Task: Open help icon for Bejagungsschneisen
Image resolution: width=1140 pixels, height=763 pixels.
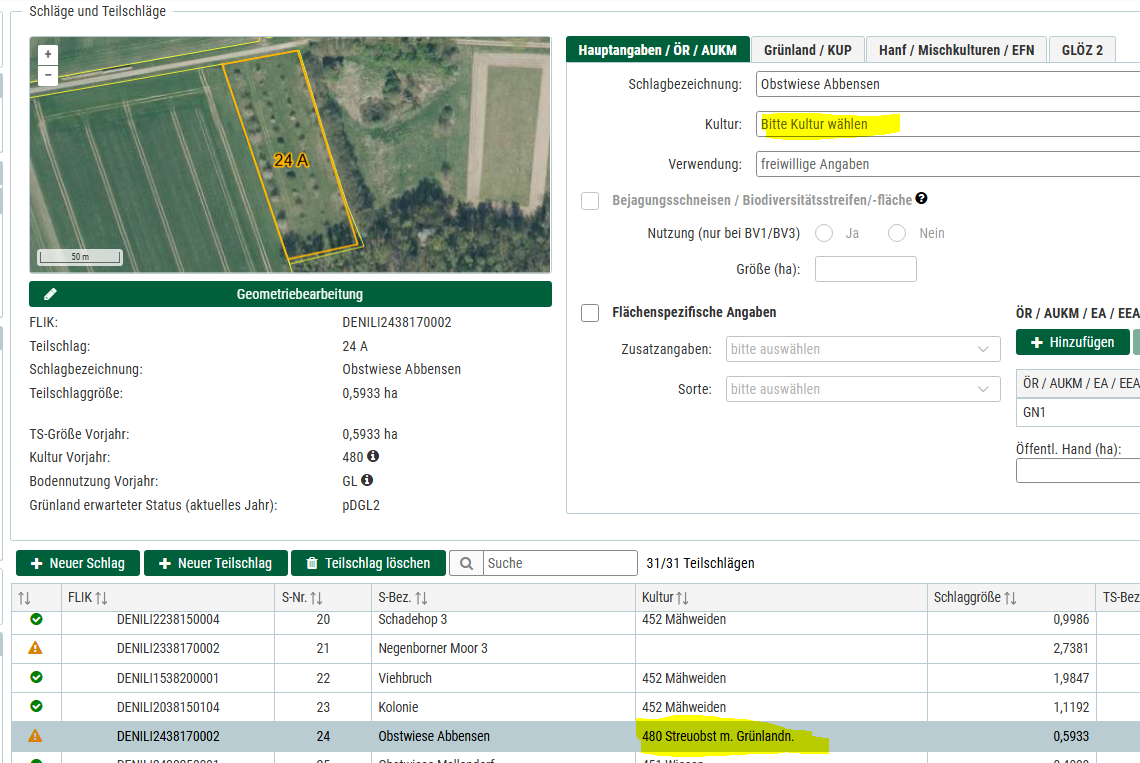Action: (921, 199)
